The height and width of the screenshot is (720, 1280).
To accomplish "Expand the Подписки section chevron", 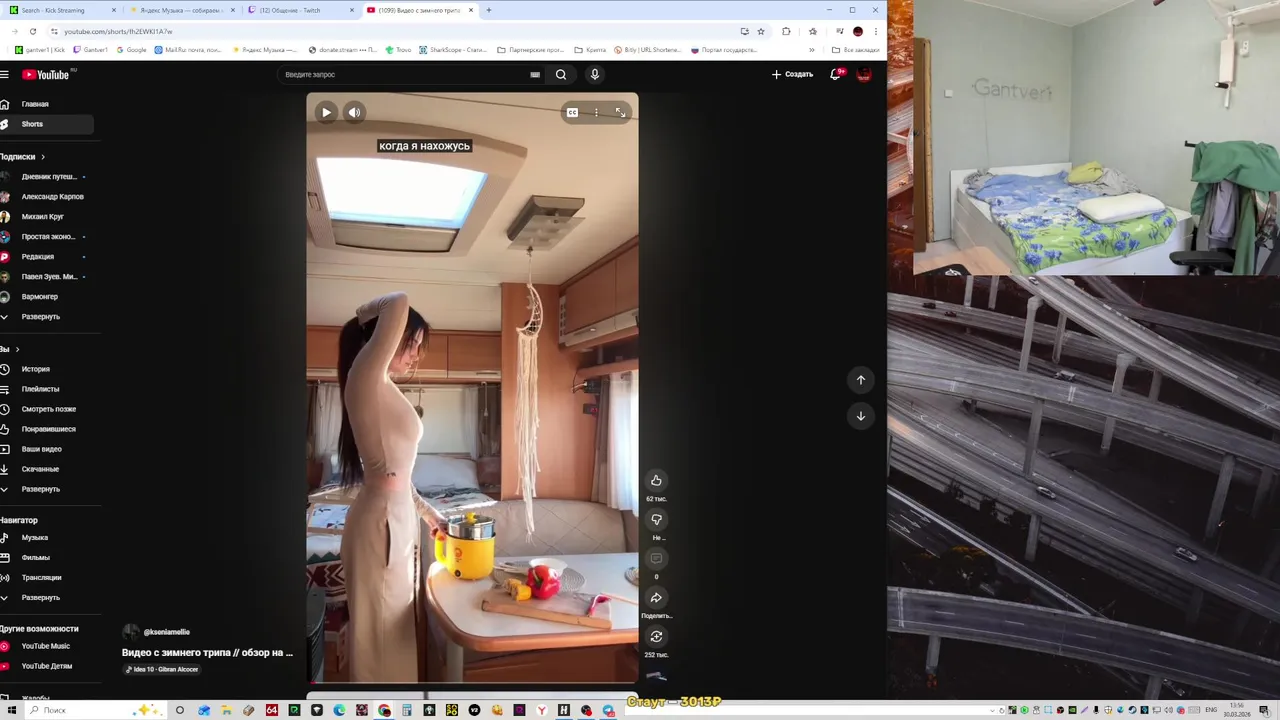I will click(x=43, y=157).
